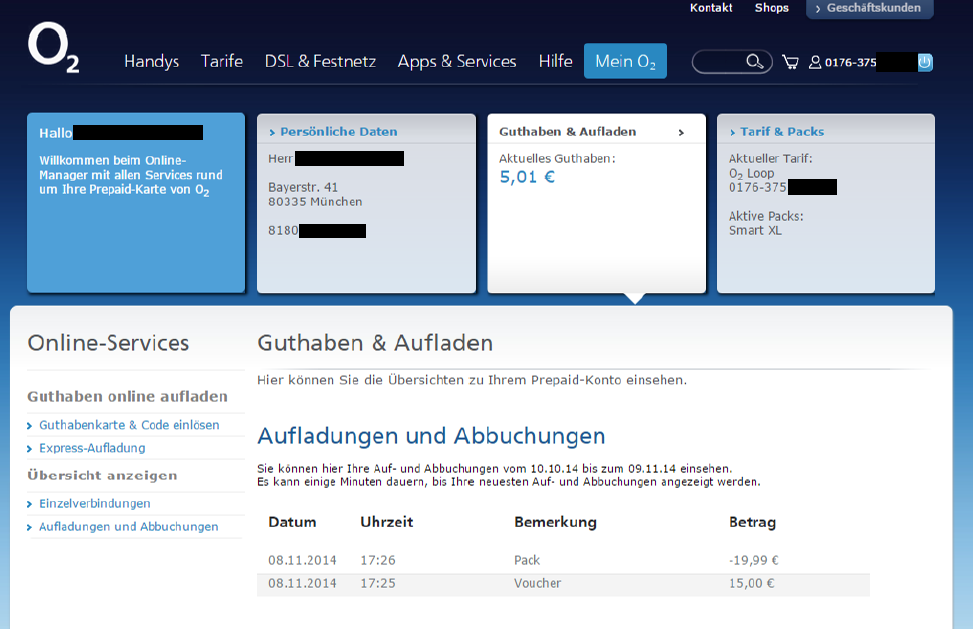The height and width of the screenshot is (632, 973).
Task: Click arrow on Guthaben & Aufladen card
Action: pos(681,132)
